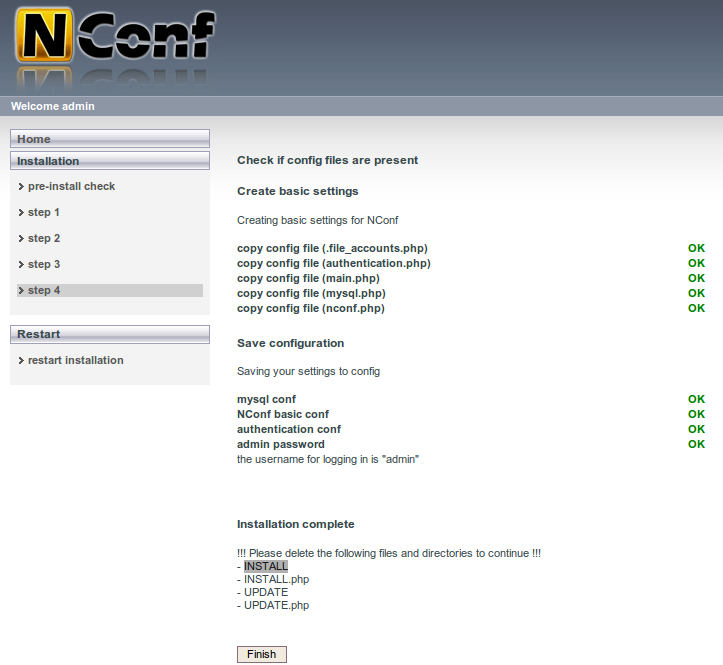The height and width of the screenshot is (665, 723).
Task: Click 'copy config file (main.php)' row
Action: click(308, 278)
